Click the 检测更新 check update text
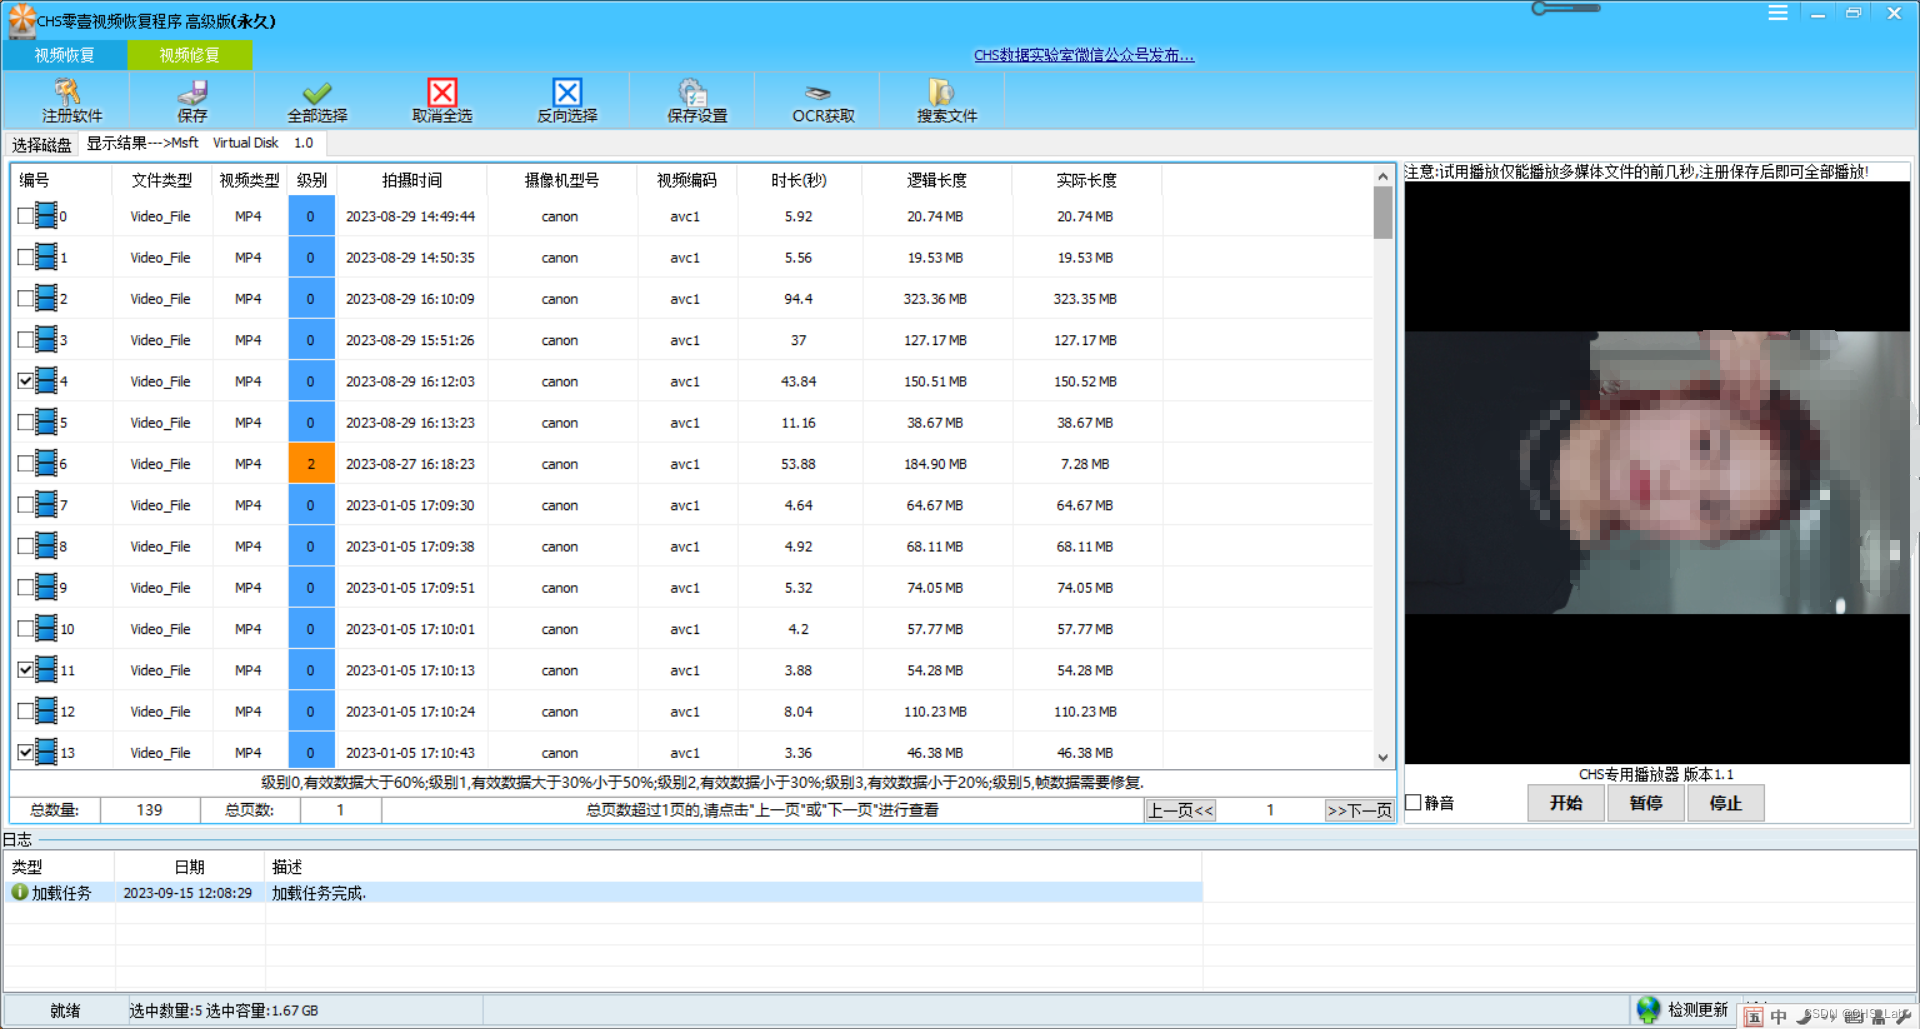Image resolution: width=1920 pixels, height=1029 pixels. 1698,1010
